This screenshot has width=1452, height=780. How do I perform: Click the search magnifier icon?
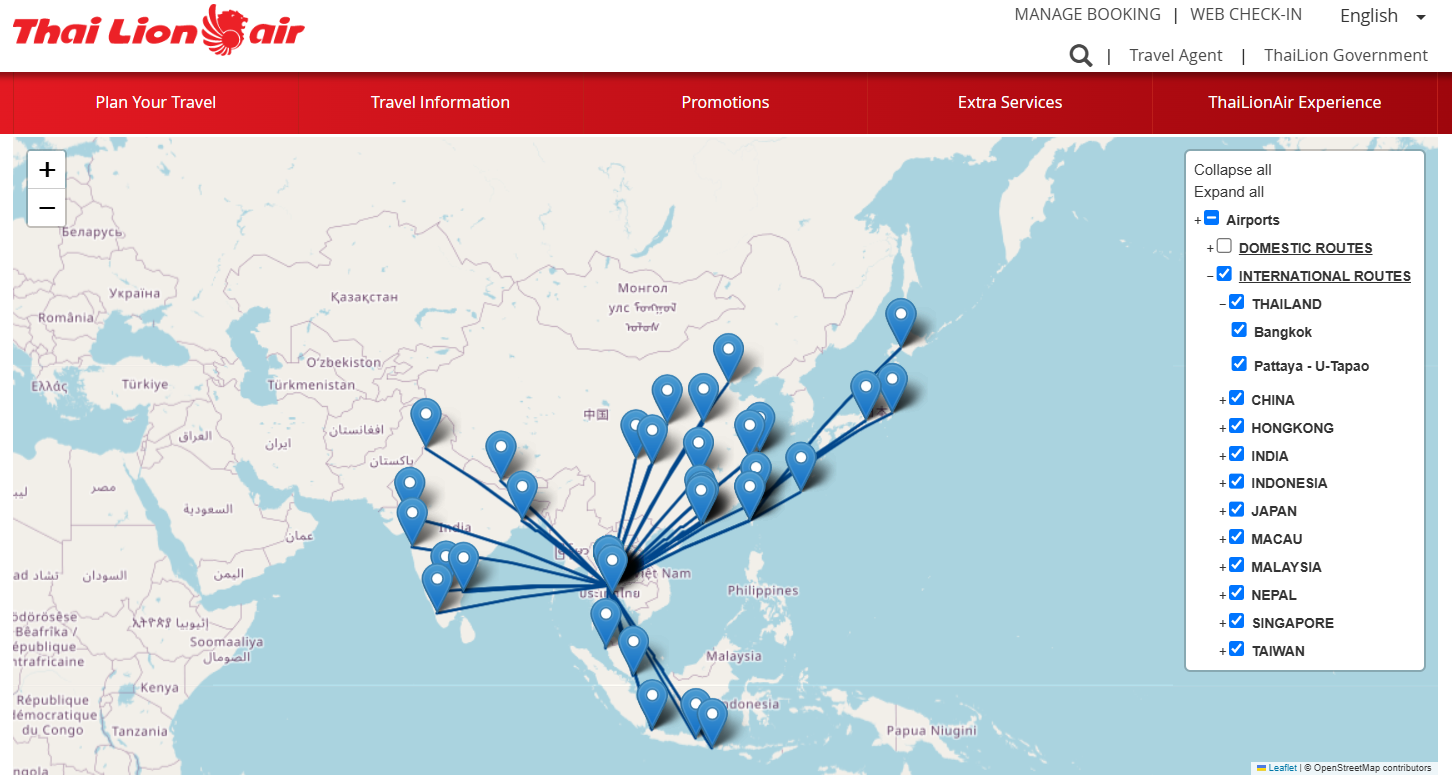[x=1080, y=56]
